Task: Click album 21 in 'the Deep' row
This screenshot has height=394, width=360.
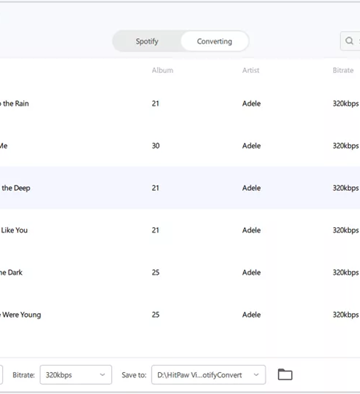Action: pyautogui.click(x=155, y=188)
